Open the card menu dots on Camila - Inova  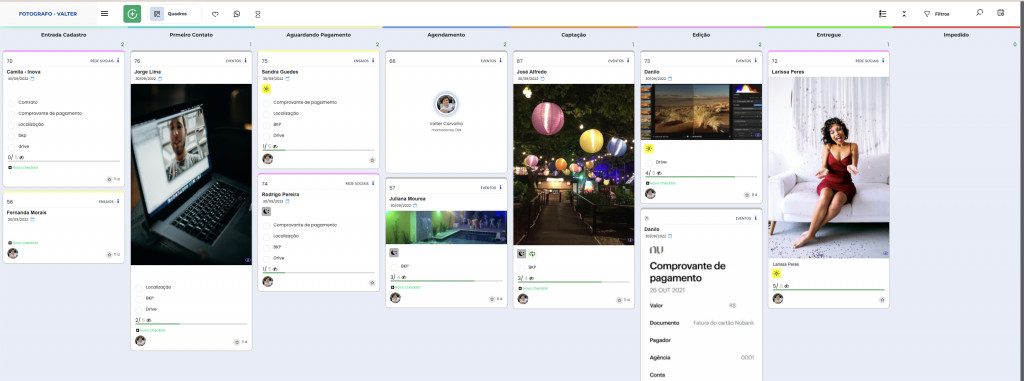coord(118,61)
